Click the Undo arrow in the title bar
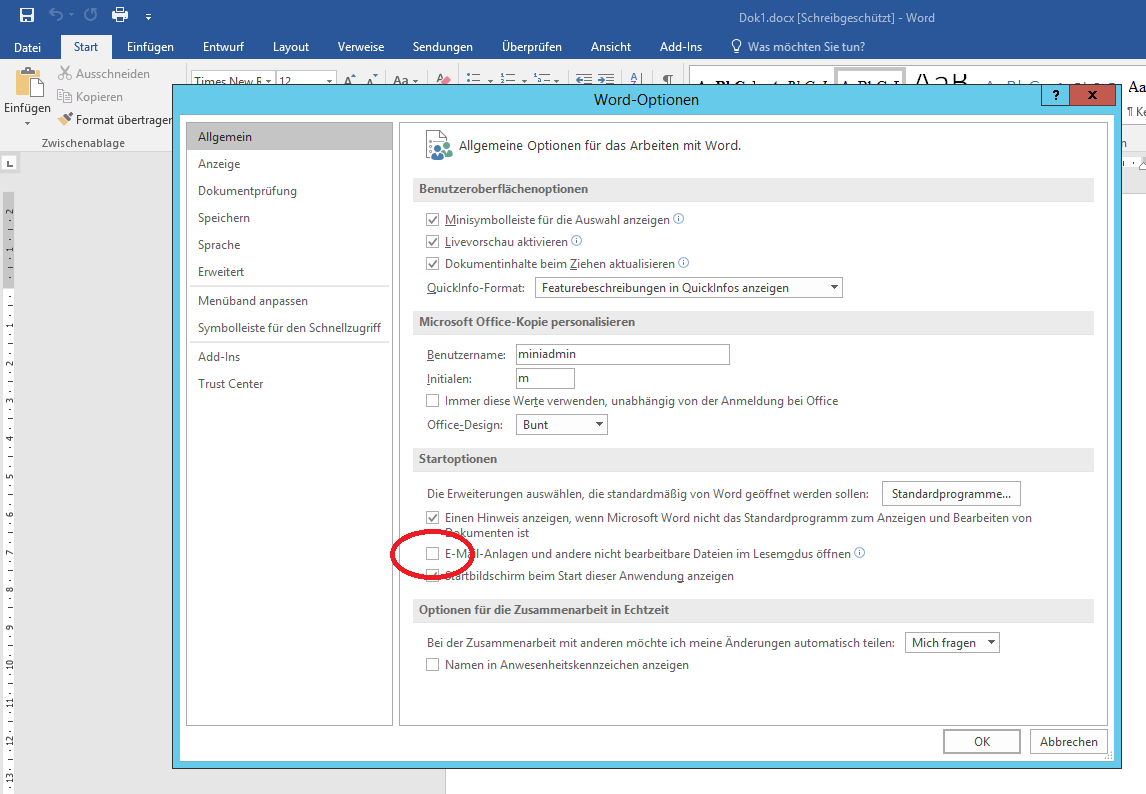 point(57,15)
